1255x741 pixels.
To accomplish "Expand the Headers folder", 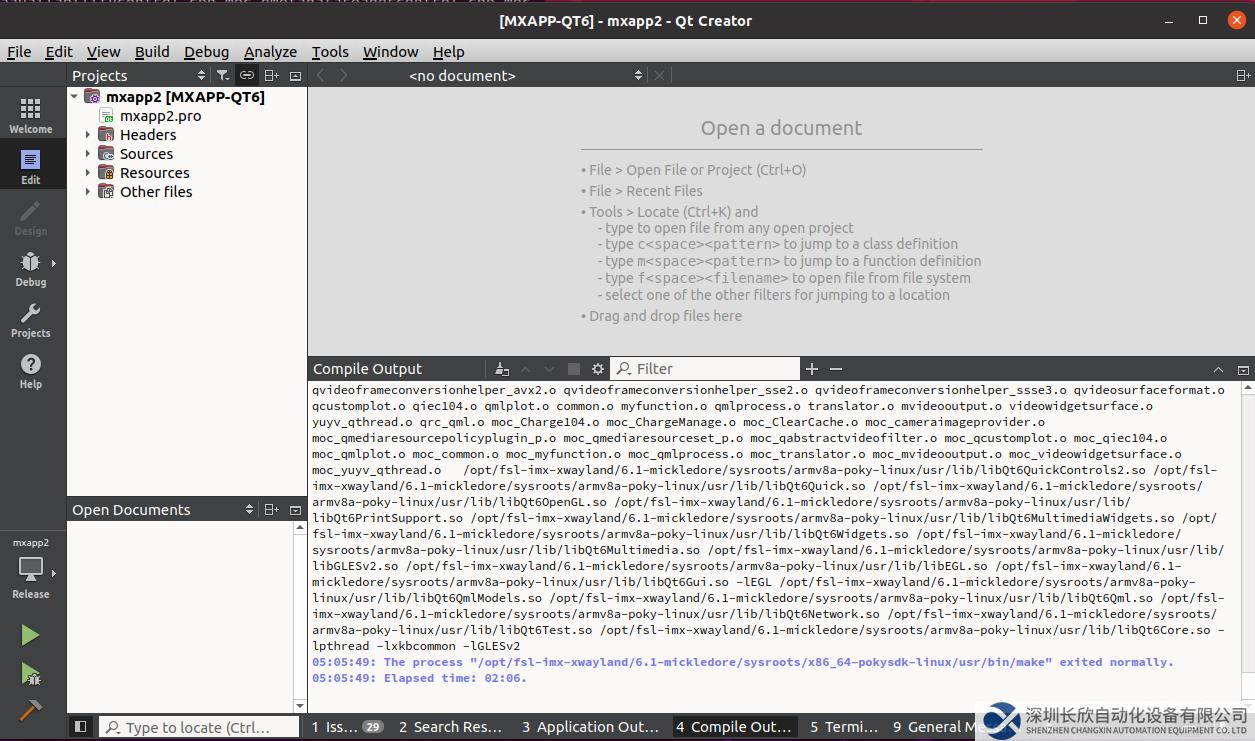I will (x=88, y=135).
